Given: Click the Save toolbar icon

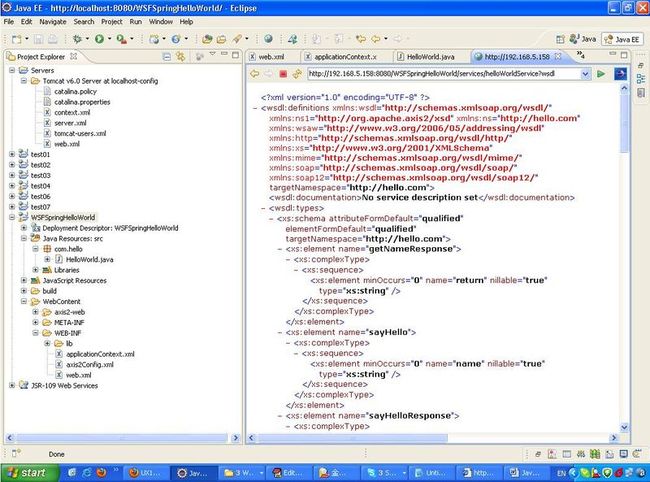Looking at the screenshot, I should pos(39,39).
